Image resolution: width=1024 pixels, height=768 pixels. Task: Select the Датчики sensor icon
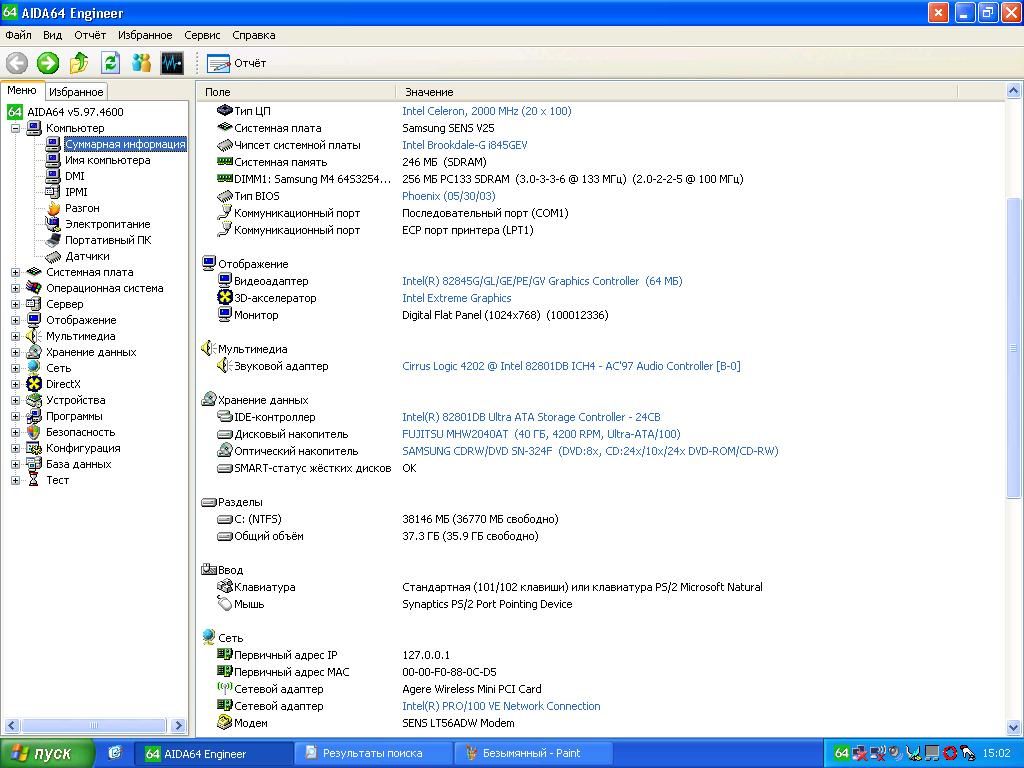(x=53, y=257)
